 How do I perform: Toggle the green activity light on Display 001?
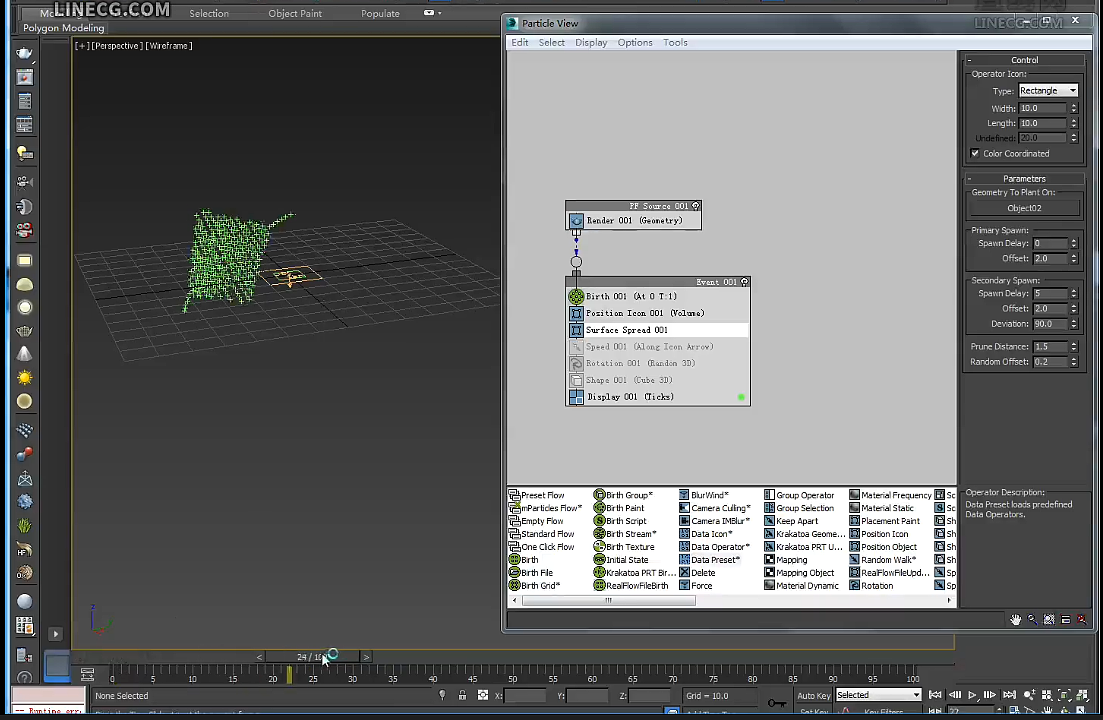(740, 397)
